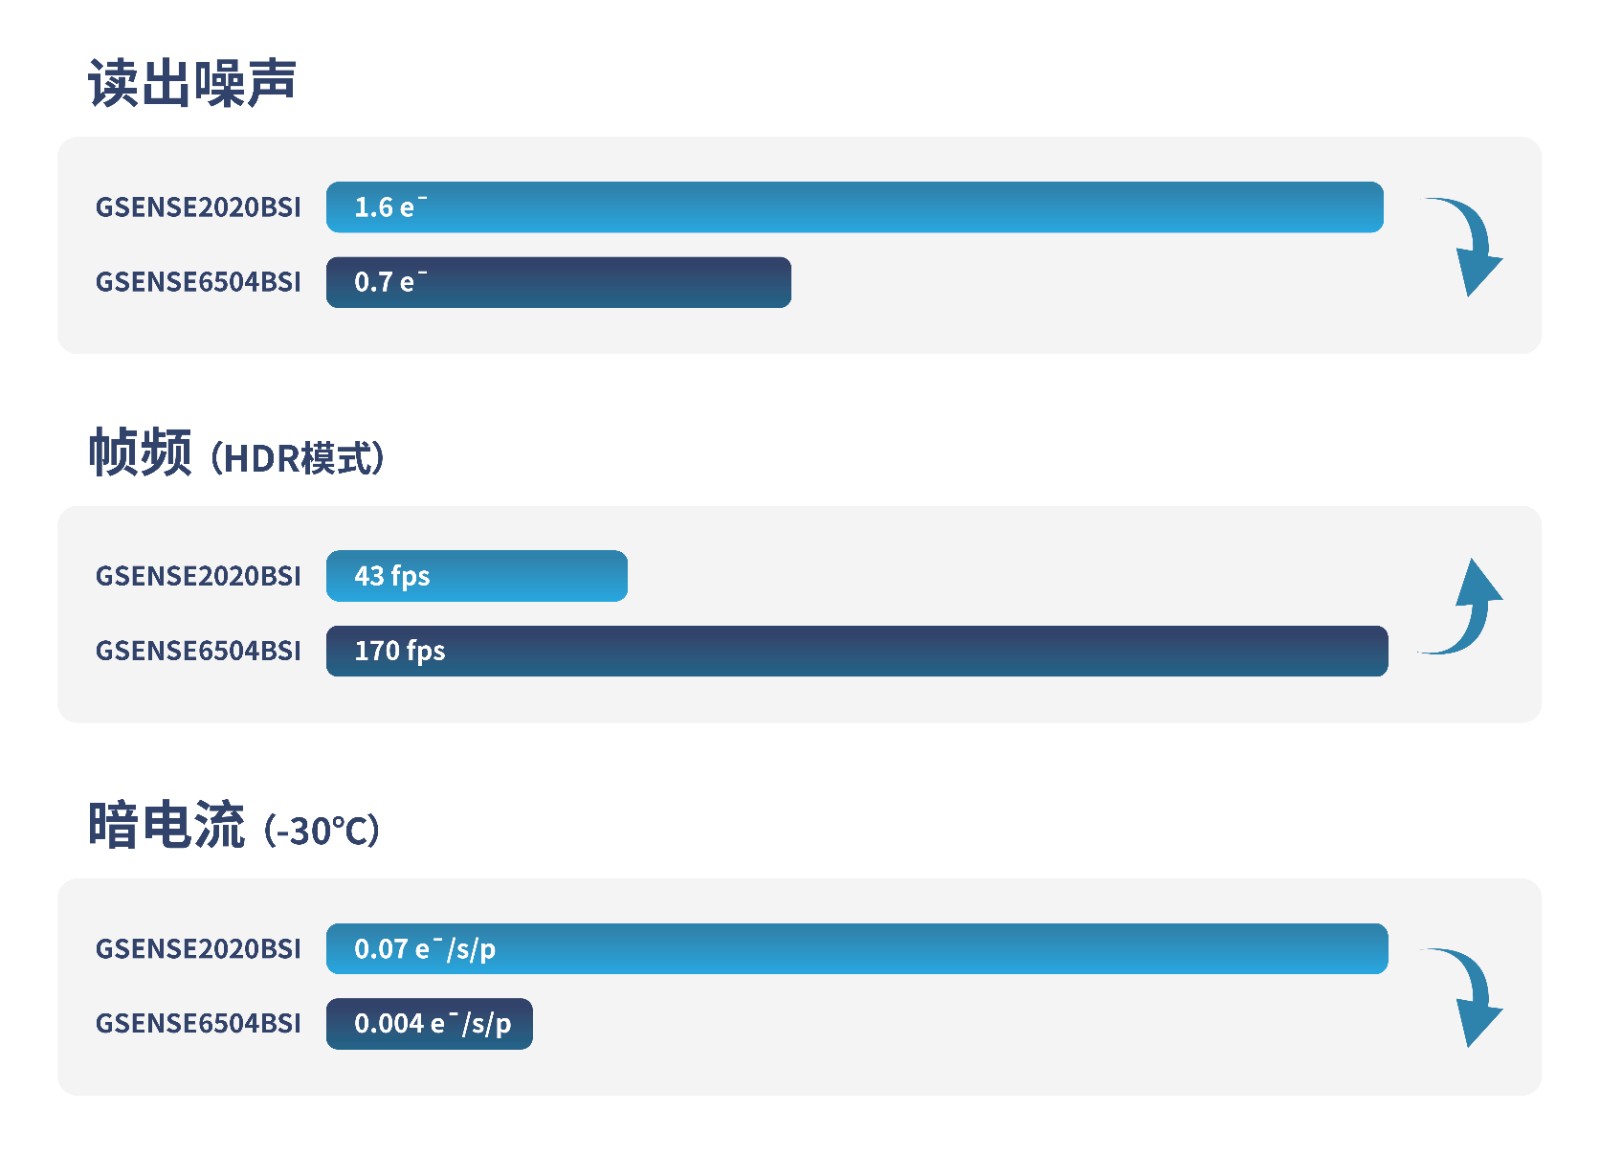This screenshot has width=1600, height=1150.
Task: Click the 170 fps dark blue bar
Action: pos(857,651)
